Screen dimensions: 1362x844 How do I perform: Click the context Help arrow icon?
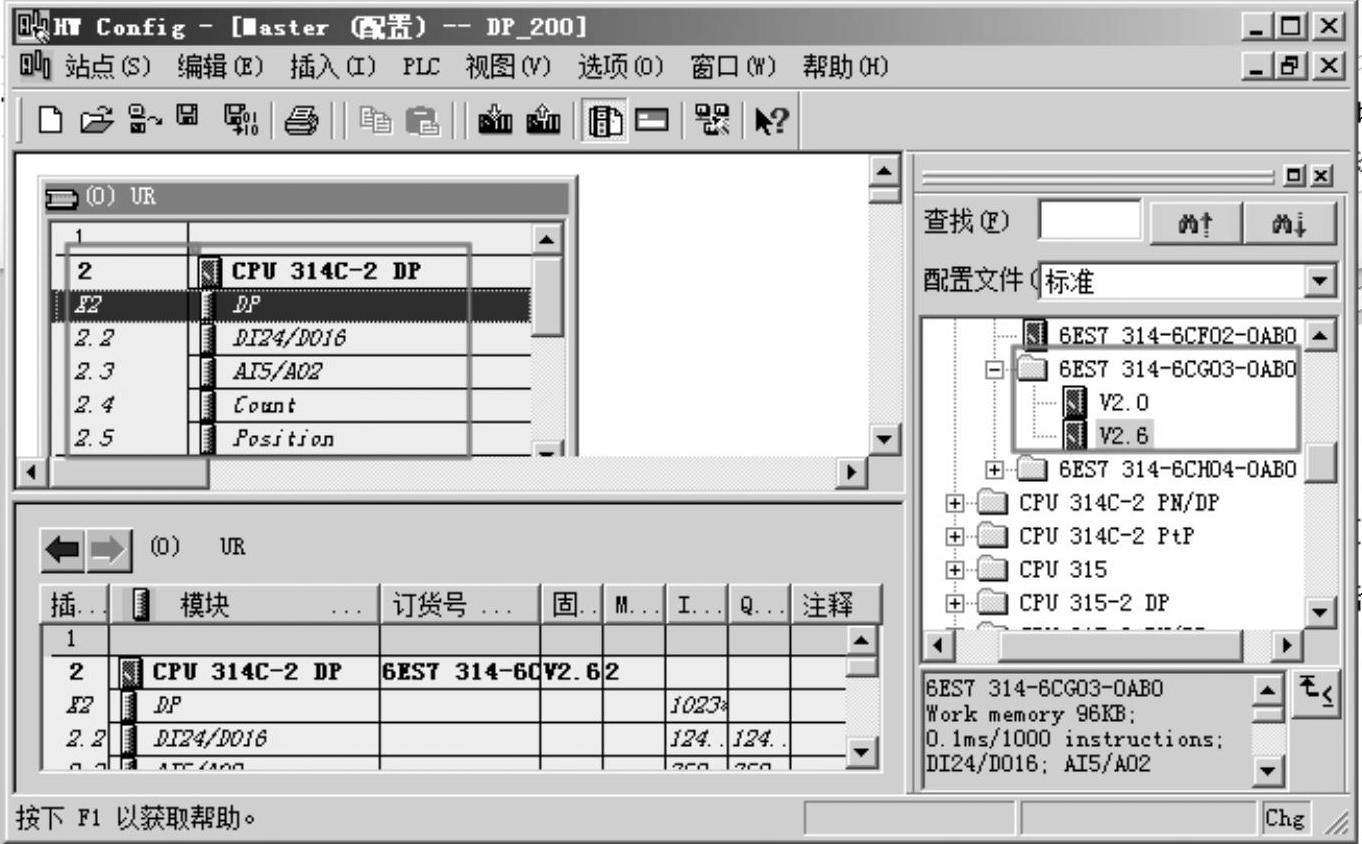point(771,122)
